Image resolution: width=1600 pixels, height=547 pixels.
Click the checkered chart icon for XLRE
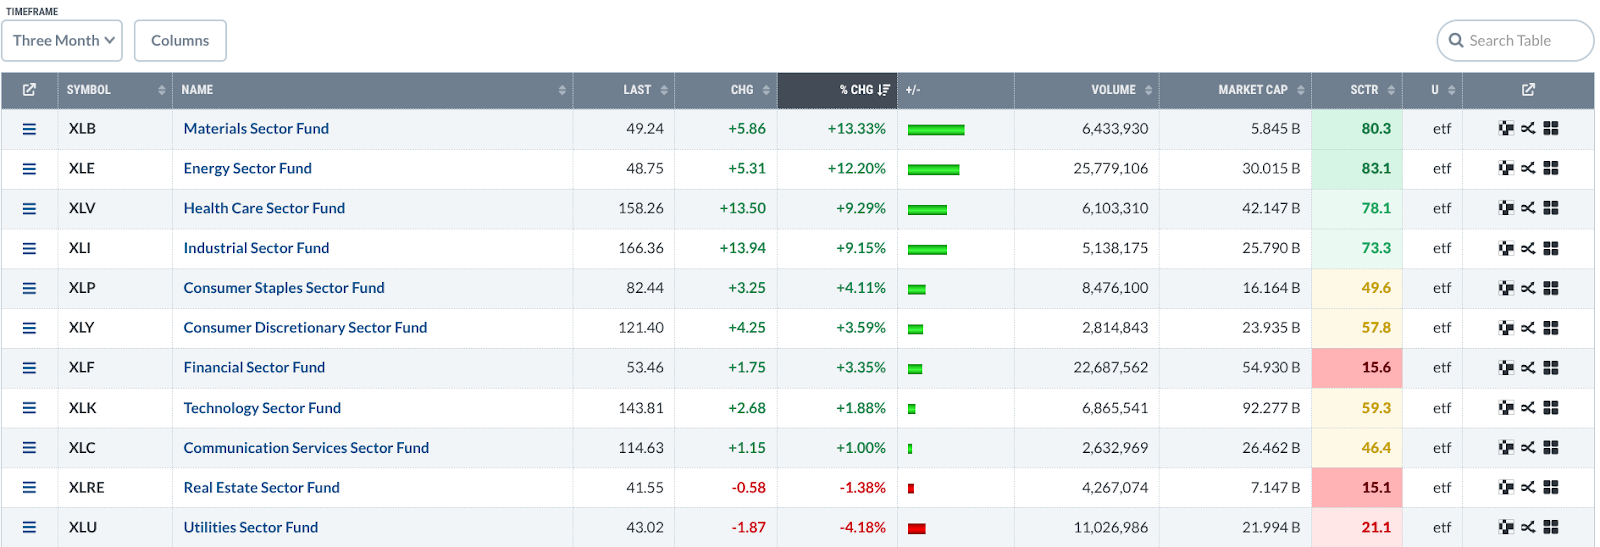pos(1506,487)
